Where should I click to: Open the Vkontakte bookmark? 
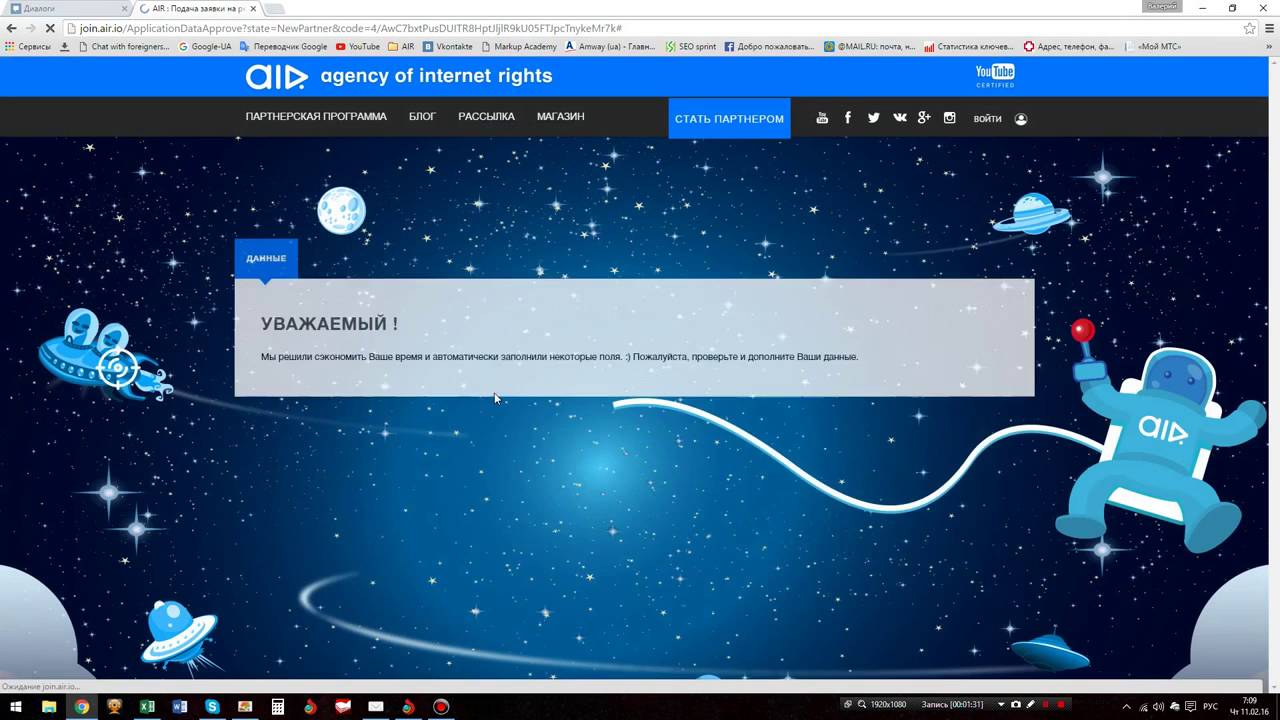(448, 46)
